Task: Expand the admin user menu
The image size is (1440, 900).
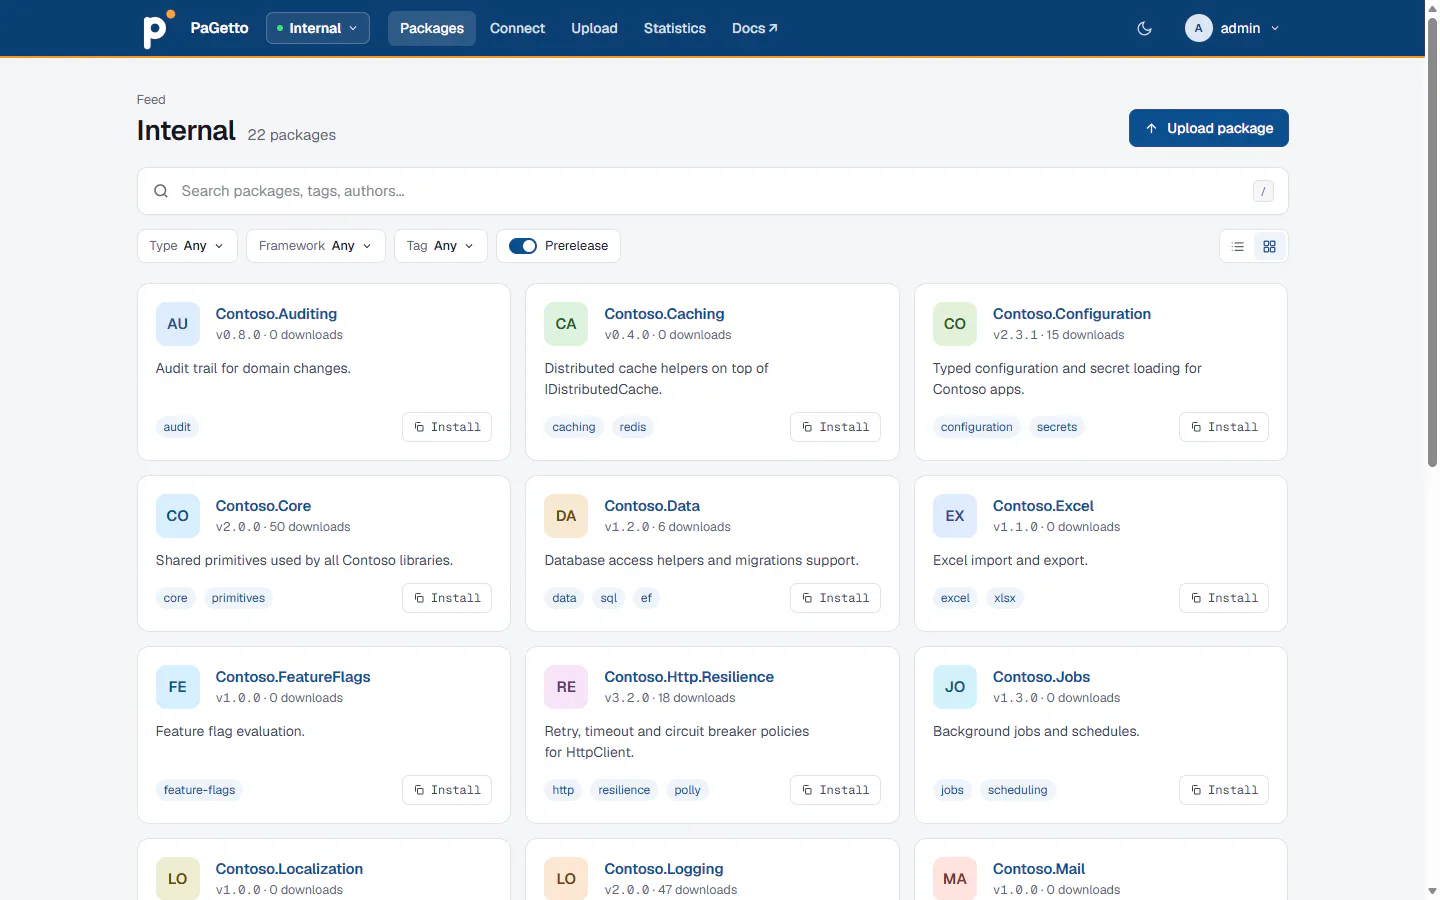Action: tap(1233, 28)
